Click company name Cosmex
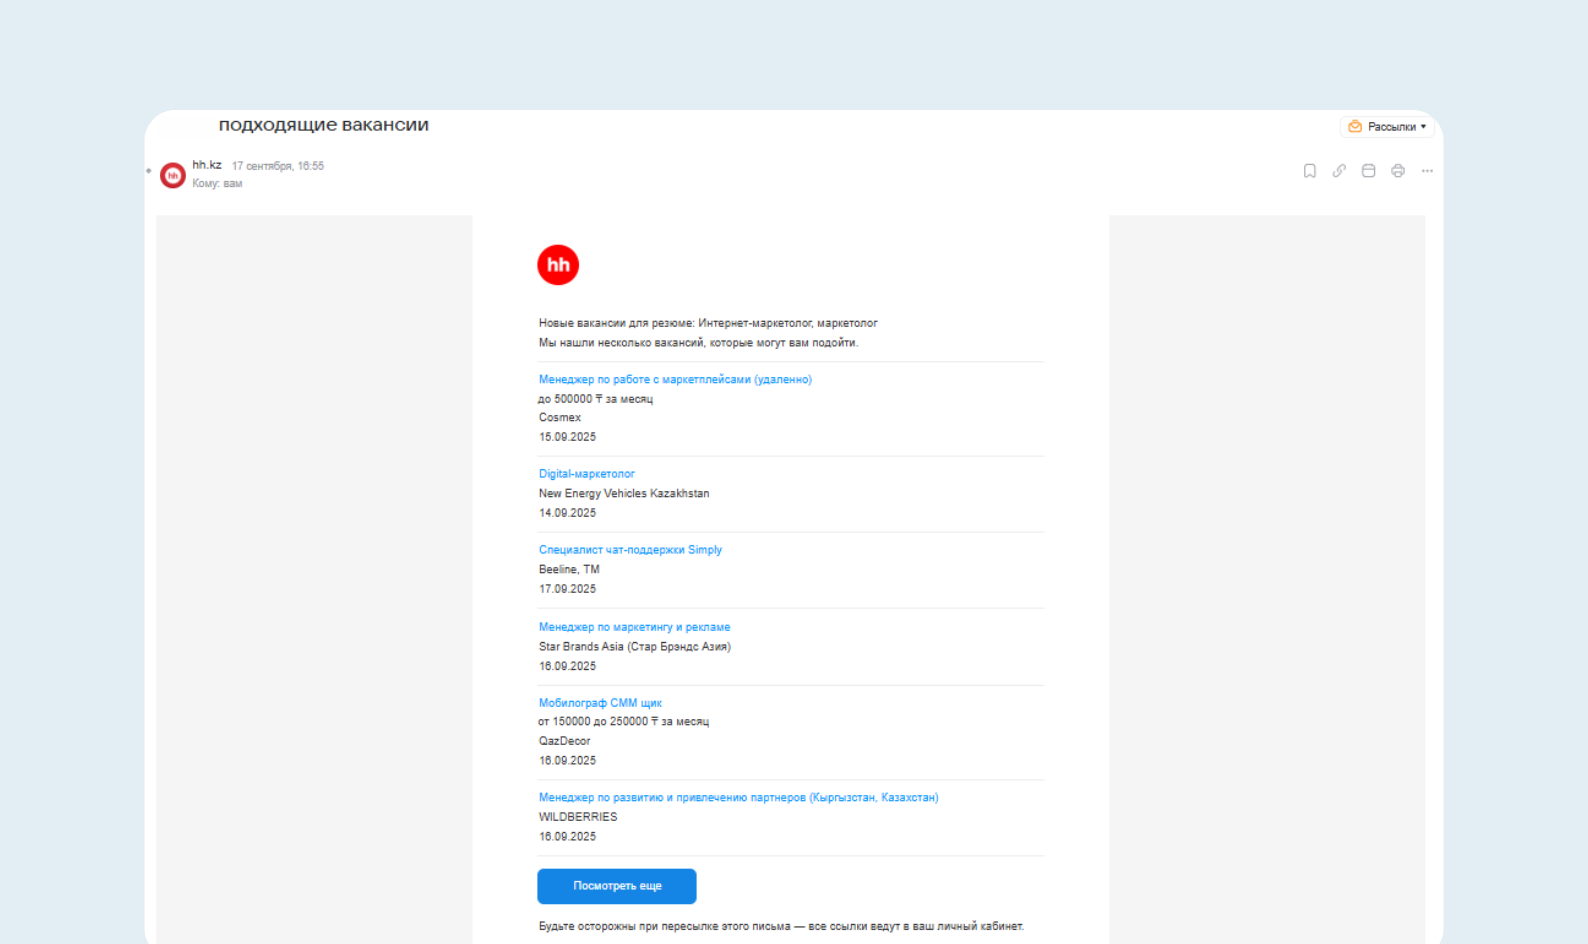This screenshot has height=944, width=1588. click(x=560, y=418)
